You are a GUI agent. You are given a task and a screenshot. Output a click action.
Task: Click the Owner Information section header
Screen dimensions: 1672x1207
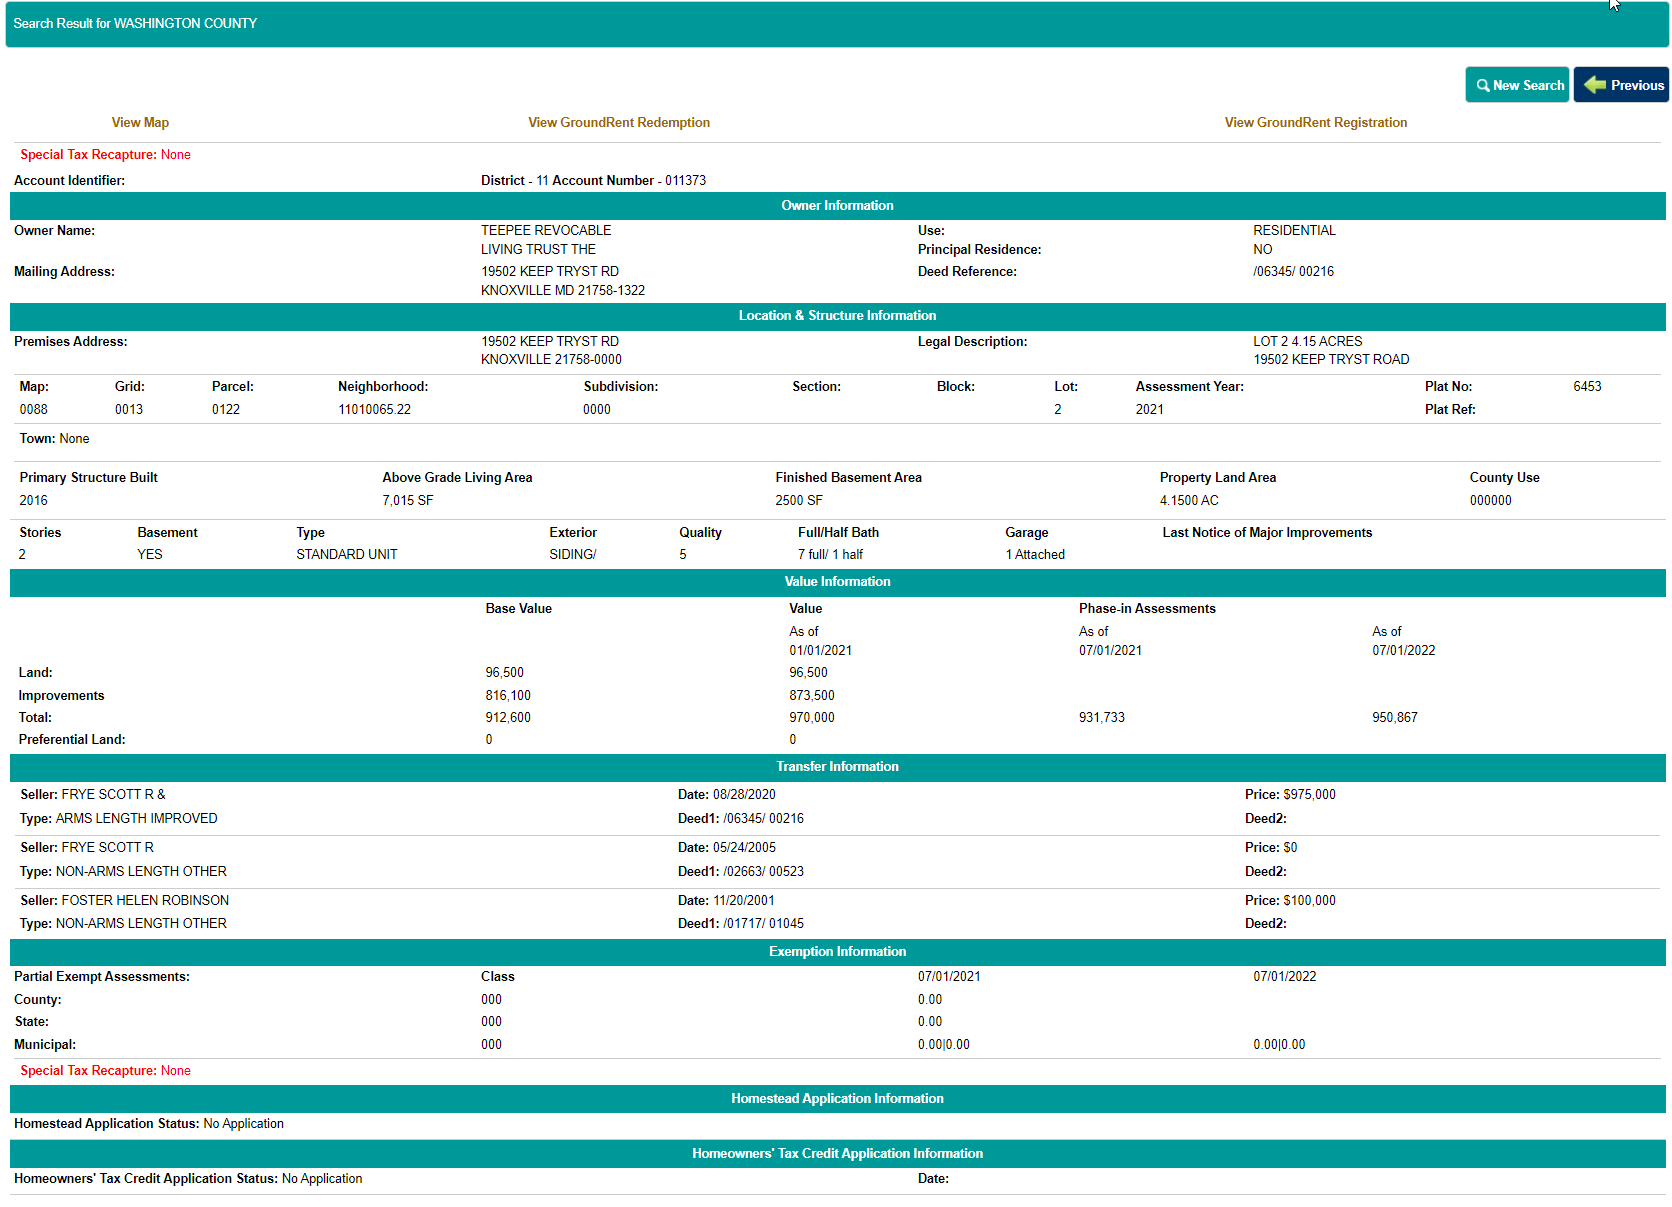click(x=838, y=206)
